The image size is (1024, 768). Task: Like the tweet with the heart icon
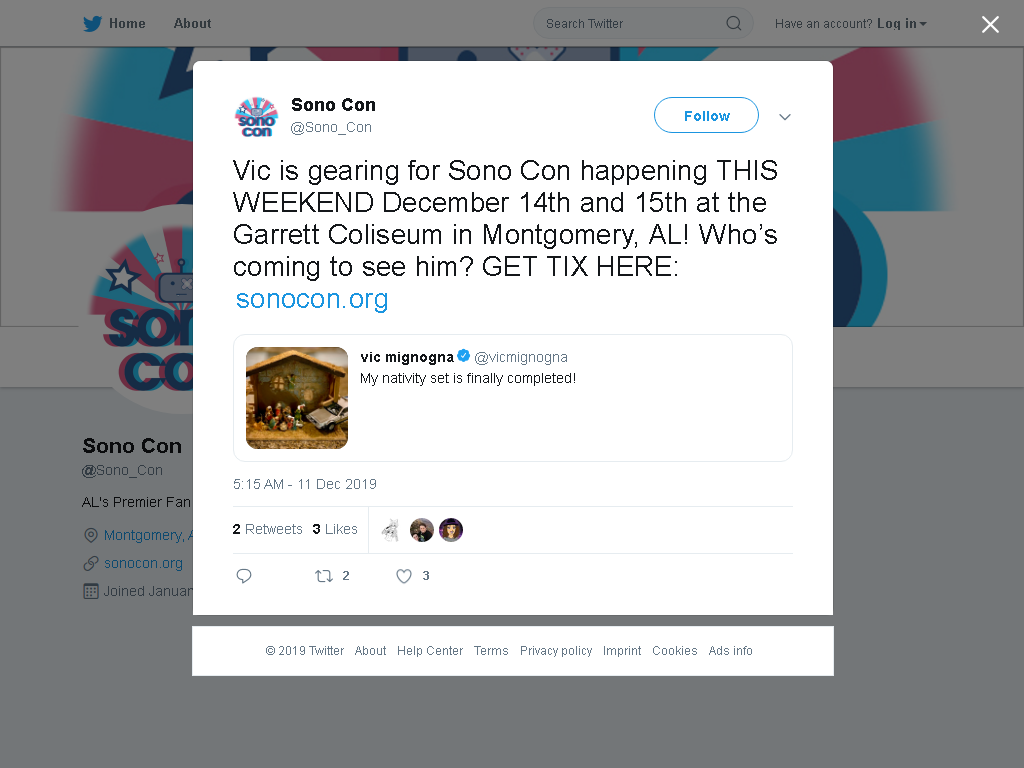pos(404,575)
